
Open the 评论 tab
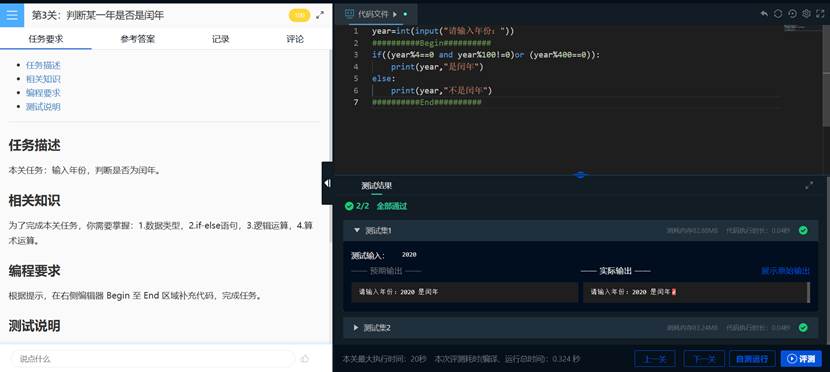295,39
